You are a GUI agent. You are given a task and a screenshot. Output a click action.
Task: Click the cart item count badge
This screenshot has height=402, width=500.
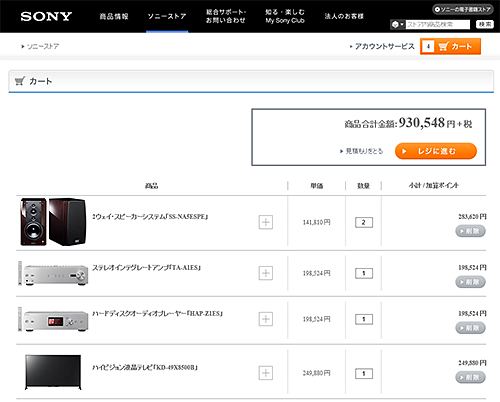[428, 46]
